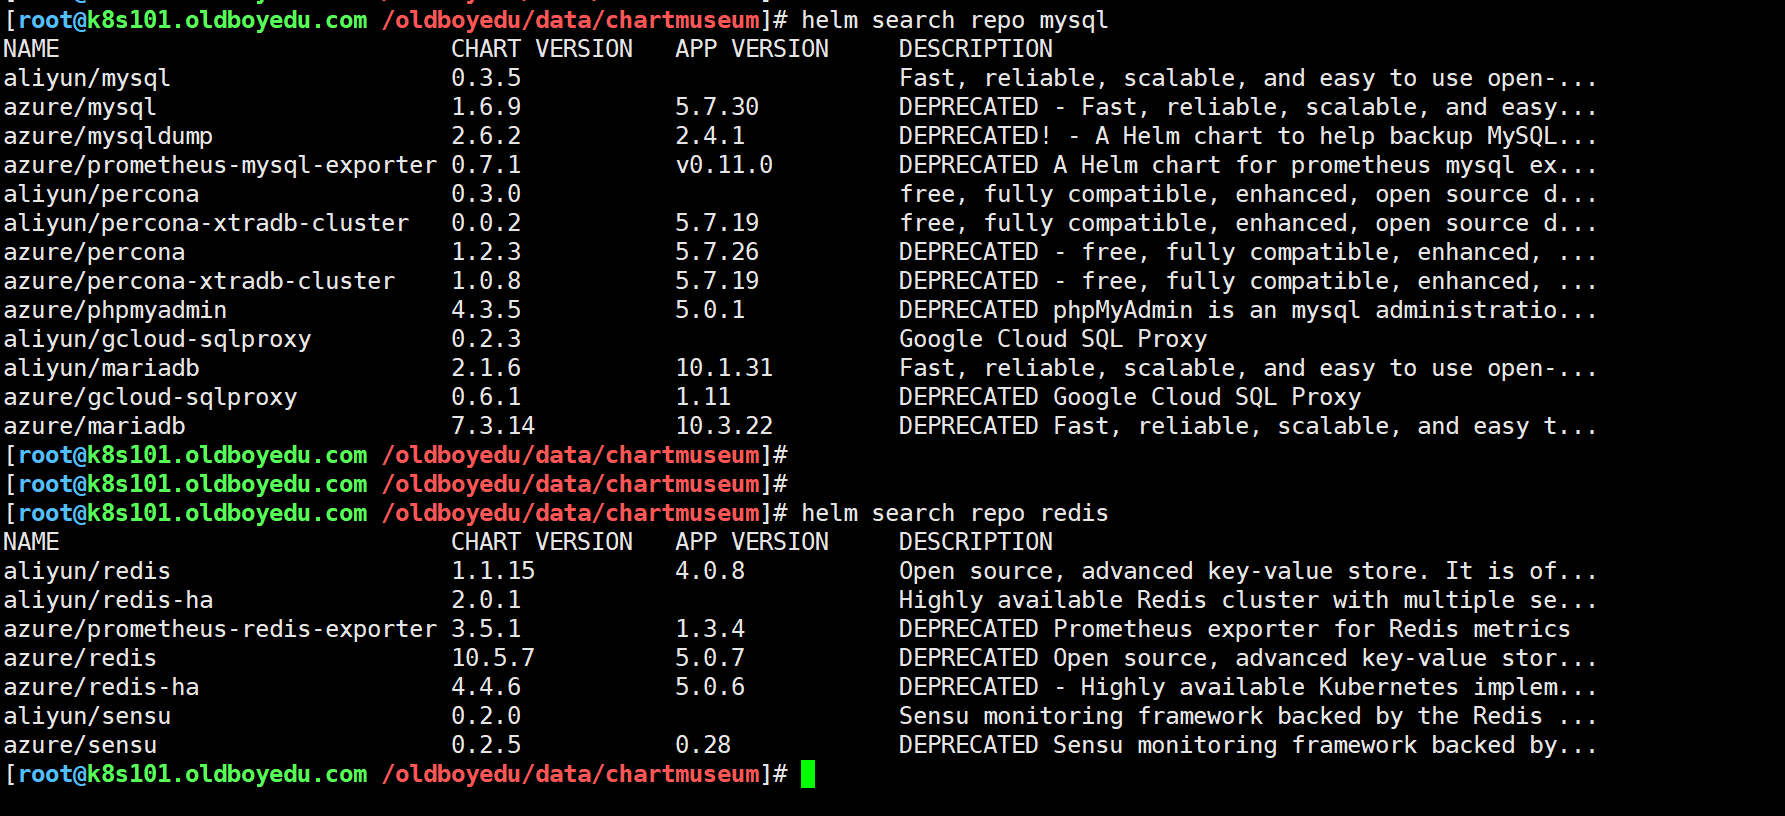
Task: Click the 'helm search repo mysql' command text
Action: coord(954,20)
